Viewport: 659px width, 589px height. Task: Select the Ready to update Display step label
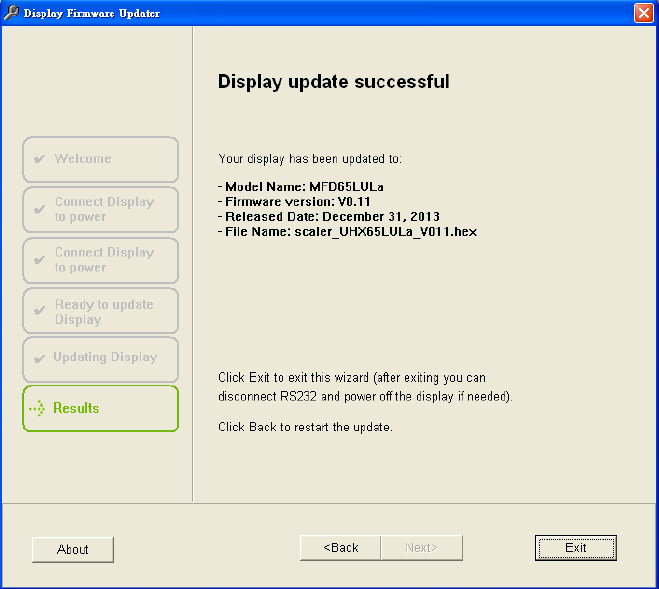tap(104, 312)
